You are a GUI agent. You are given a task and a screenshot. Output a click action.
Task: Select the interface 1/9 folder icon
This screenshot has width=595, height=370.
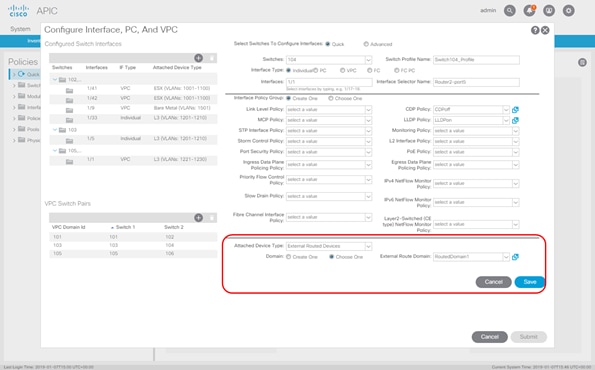[69, 110]
